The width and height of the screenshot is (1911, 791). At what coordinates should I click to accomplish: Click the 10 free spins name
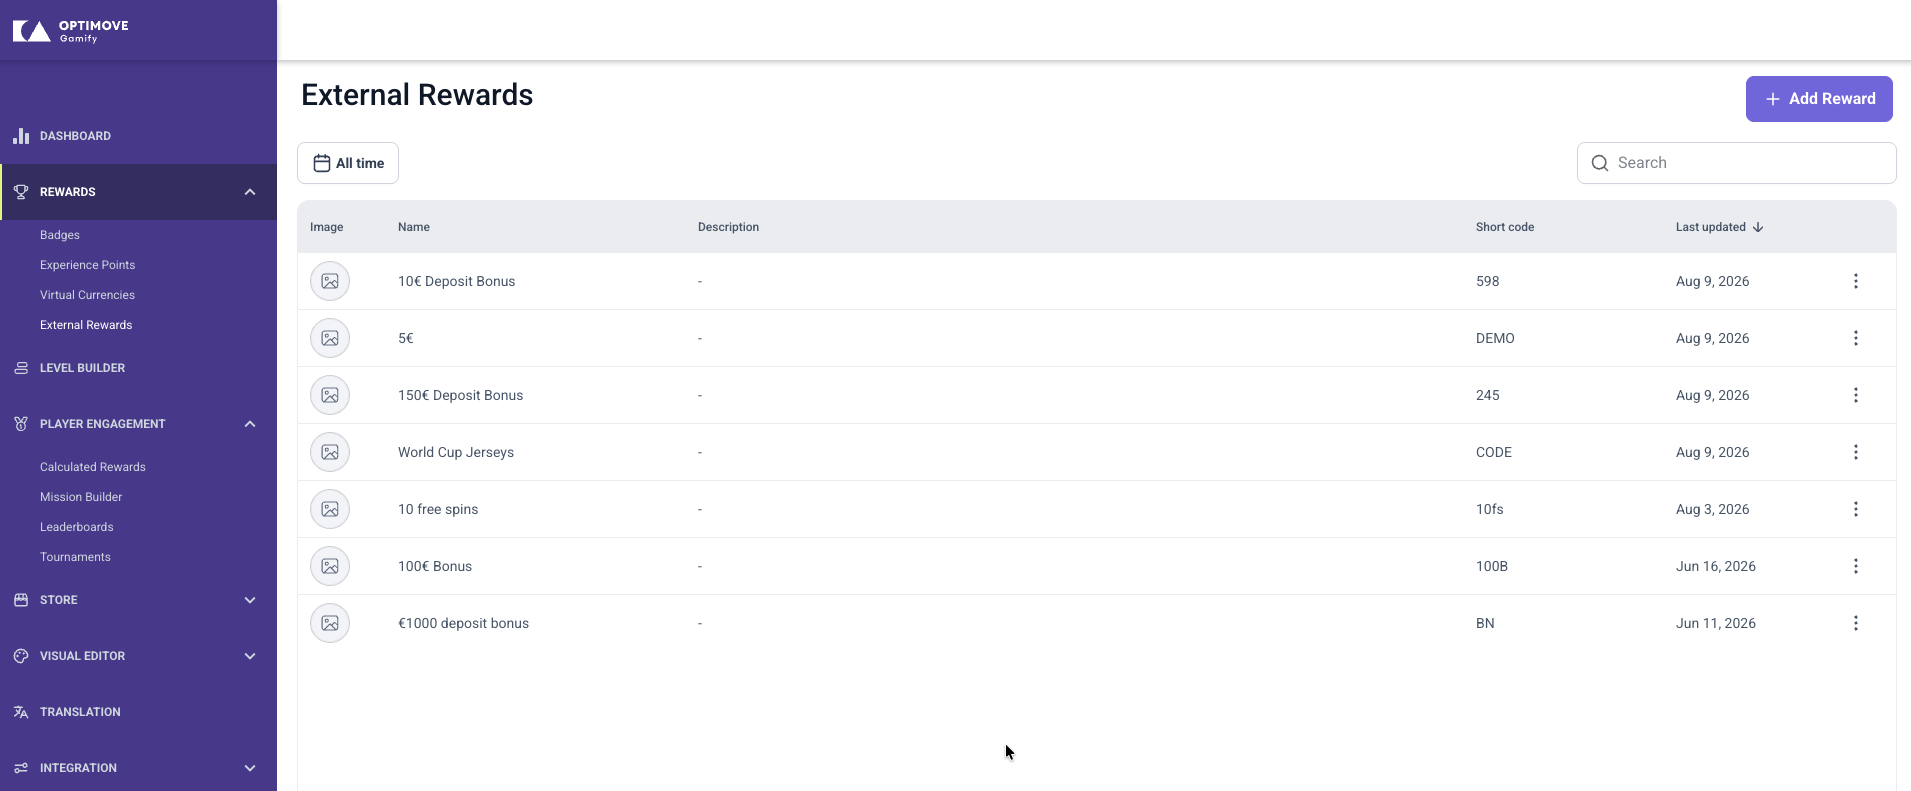(438, 509)
